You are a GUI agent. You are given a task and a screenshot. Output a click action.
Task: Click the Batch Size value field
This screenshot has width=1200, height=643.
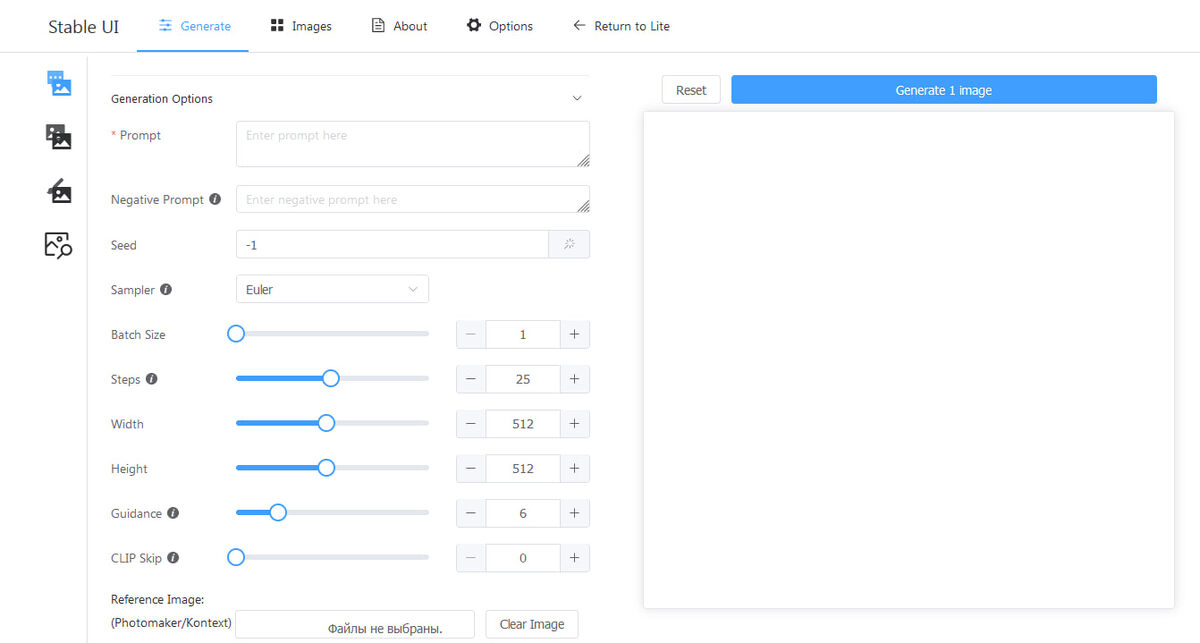523,334
